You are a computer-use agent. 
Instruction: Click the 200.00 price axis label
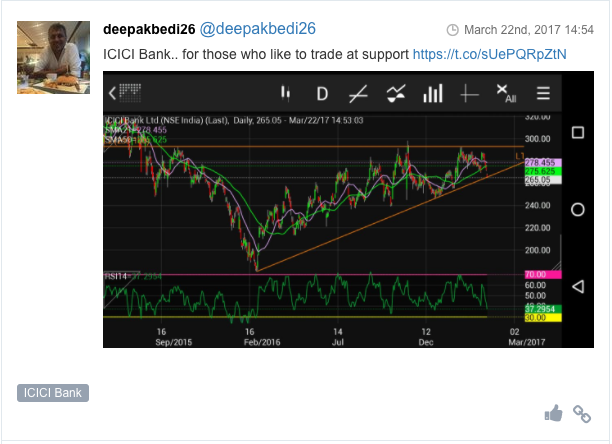[537, 250]
